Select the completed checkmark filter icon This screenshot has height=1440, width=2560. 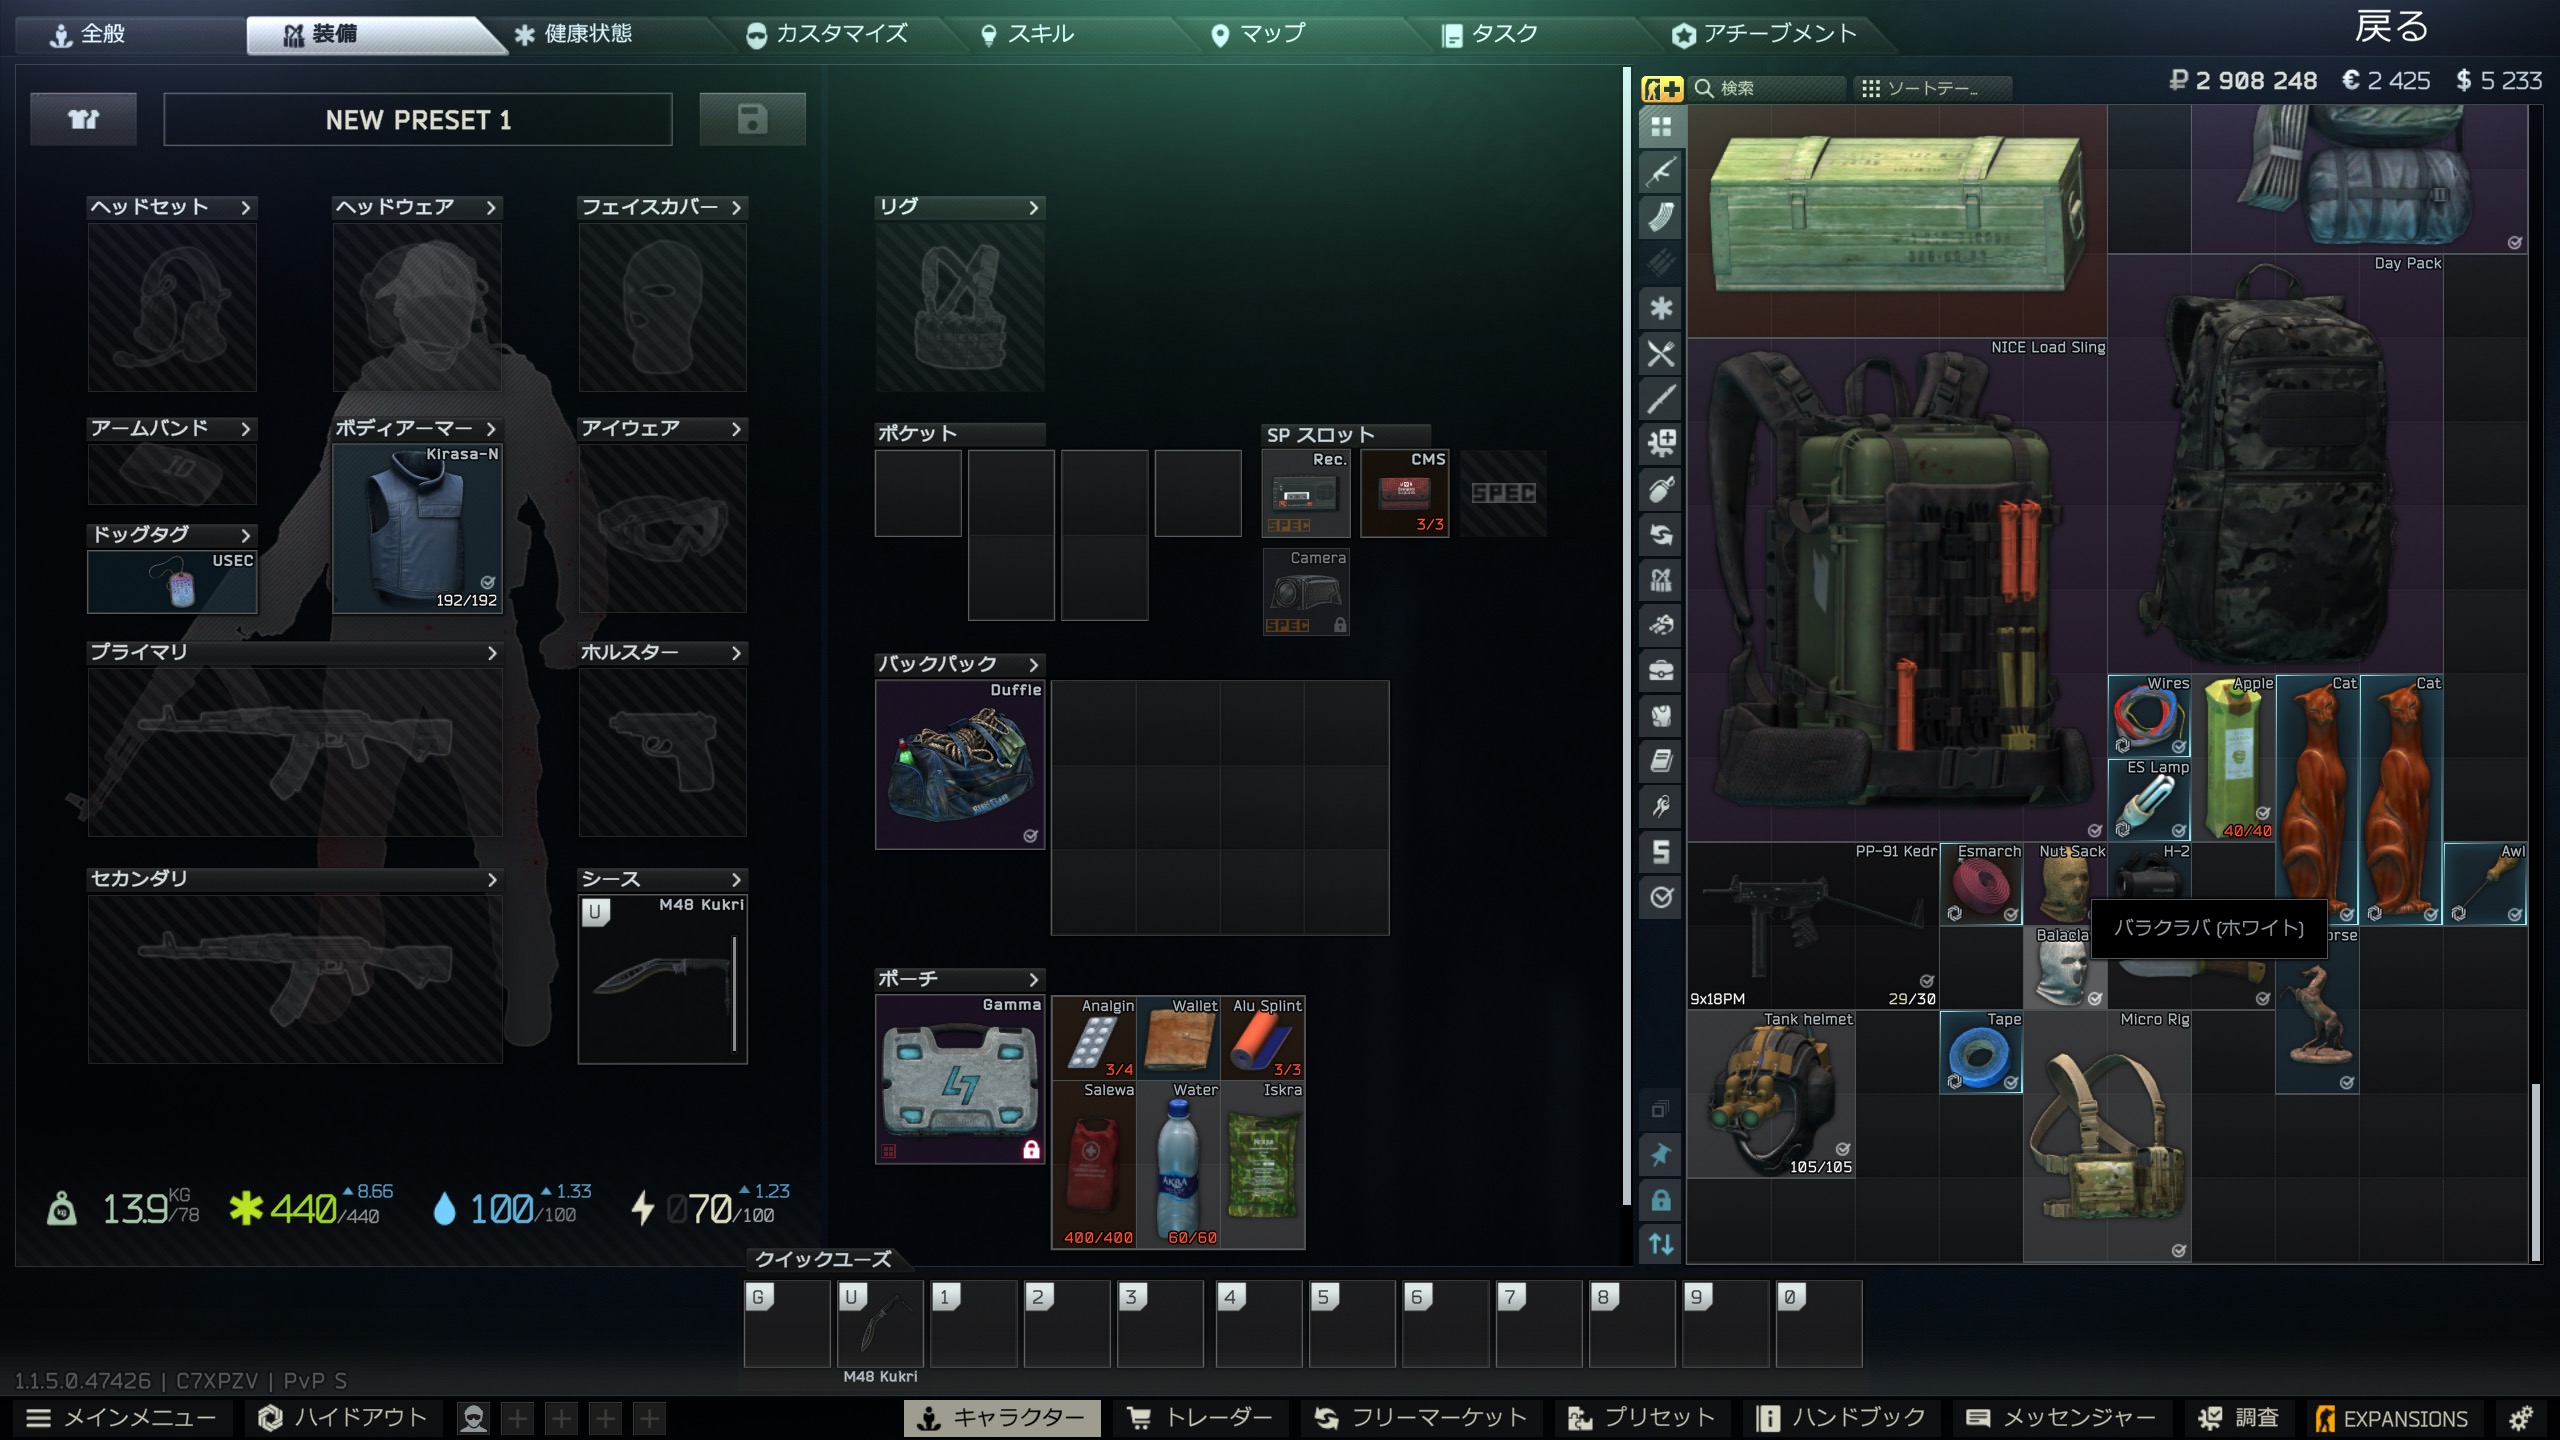click(1661, 897)
